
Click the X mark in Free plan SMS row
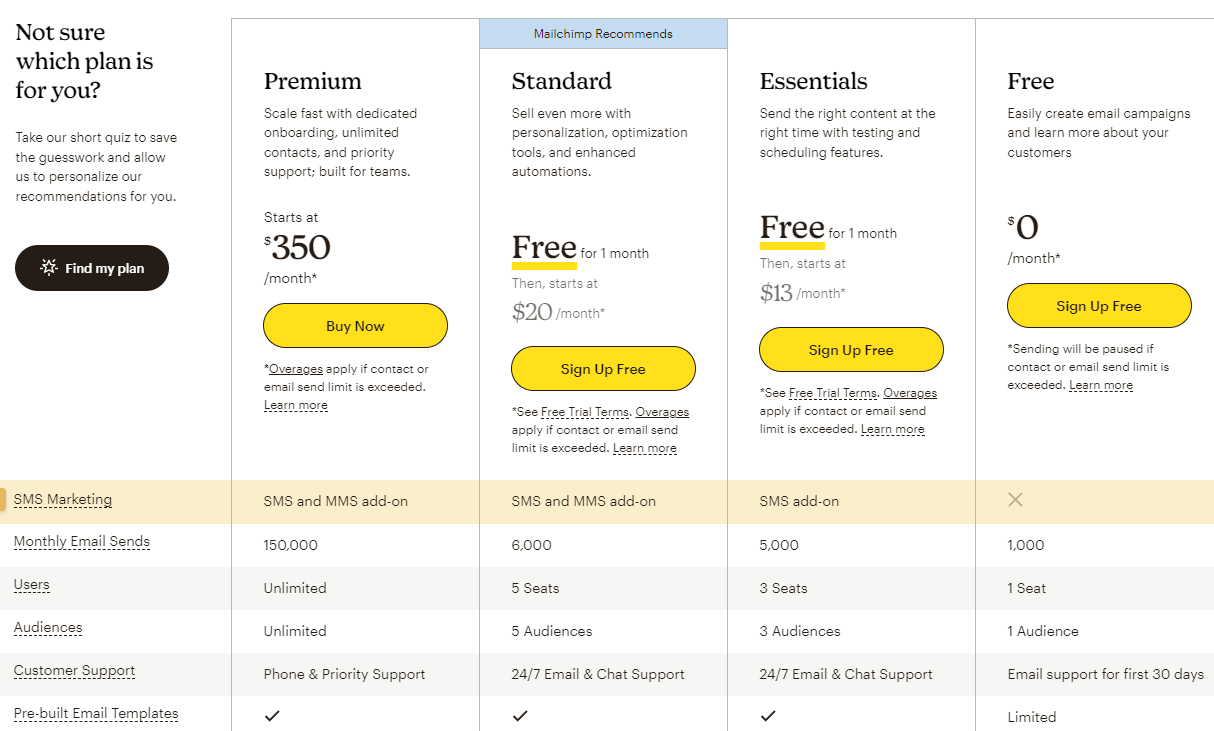click(x=1015, y=499)
